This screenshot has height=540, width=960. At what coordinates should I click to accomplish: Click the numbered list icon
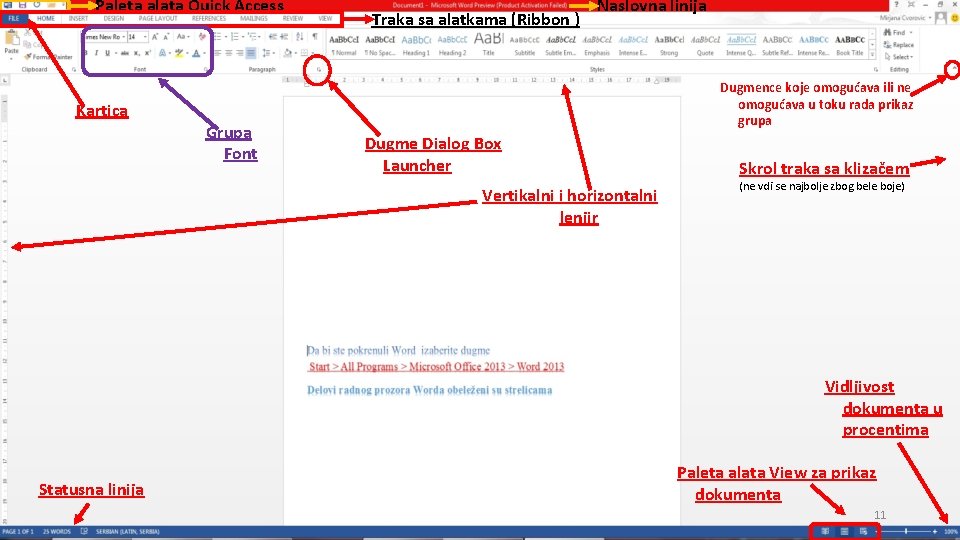234,37
